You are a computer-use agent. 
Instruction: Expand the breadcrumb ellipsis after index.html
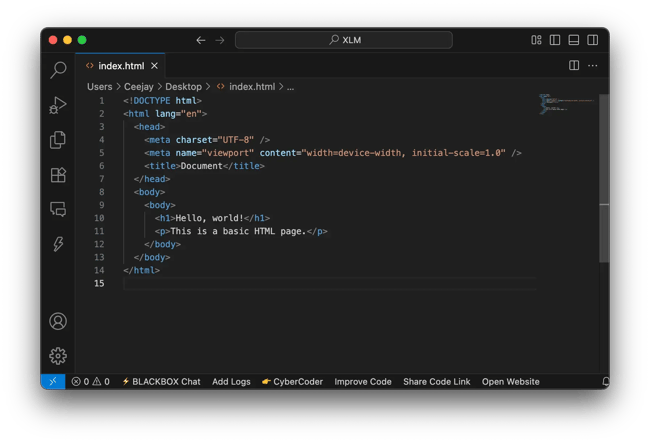(291, 87)
